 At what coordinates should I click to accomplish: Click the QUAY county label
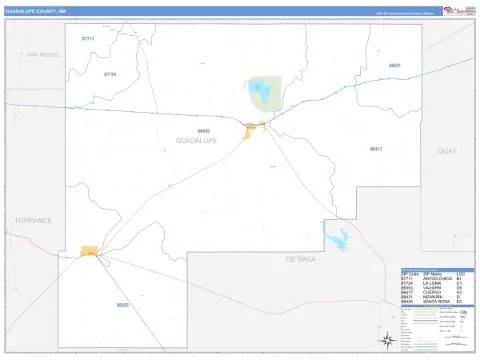pyautogui.click(x=447, y=151)
